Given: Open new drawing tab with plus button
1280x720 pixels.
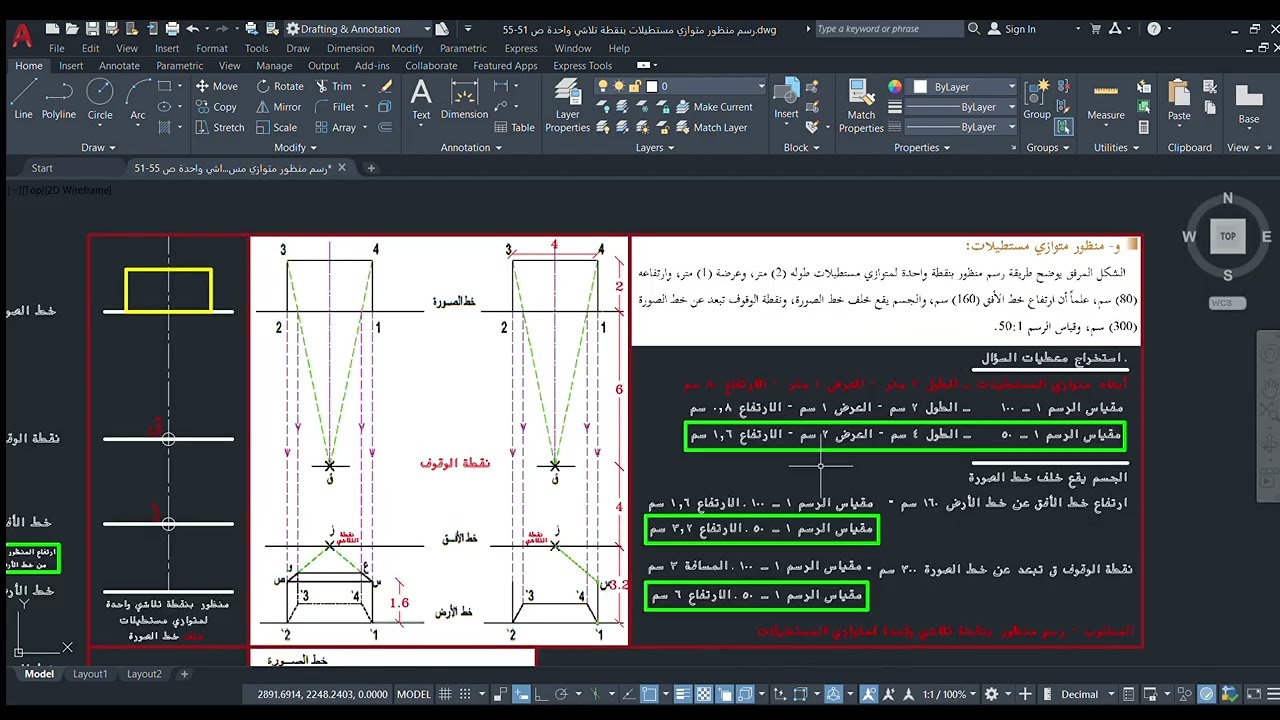Looking at the screenshot, I should click(x=371, y=168).
